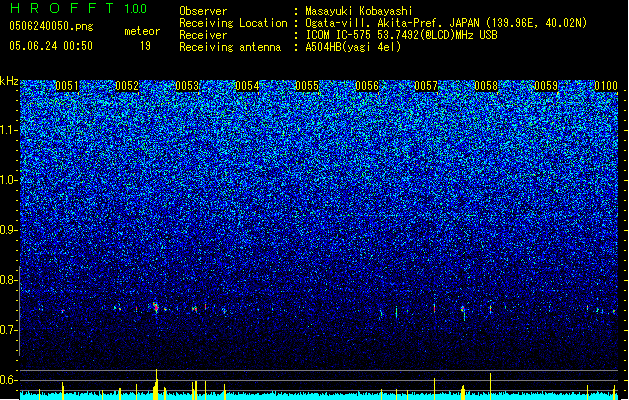
Task: Click observer name Masayuki Kobayashi
Action: pyautogui.click(x=359, y=11)
